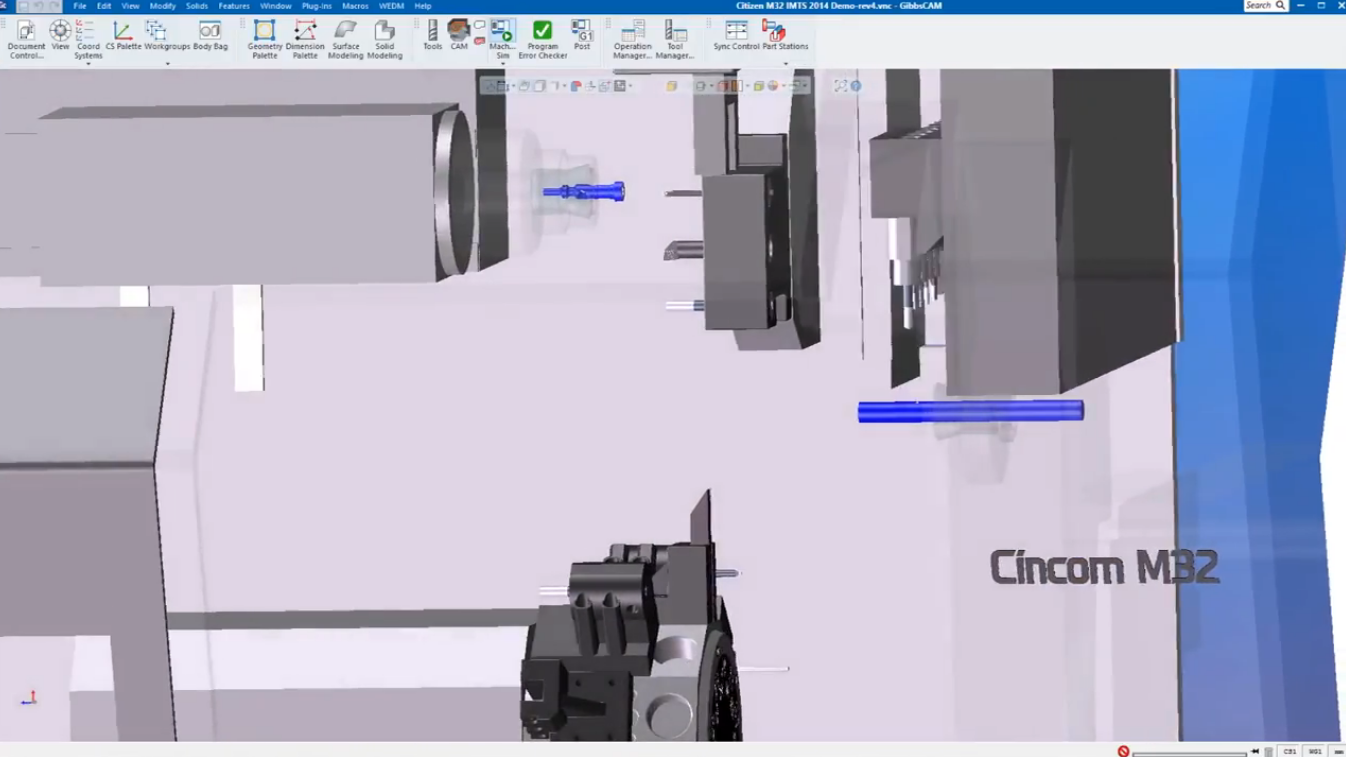Open the CS Palette
Viewport: 1346px width, 757px height.
pos(123,35)
